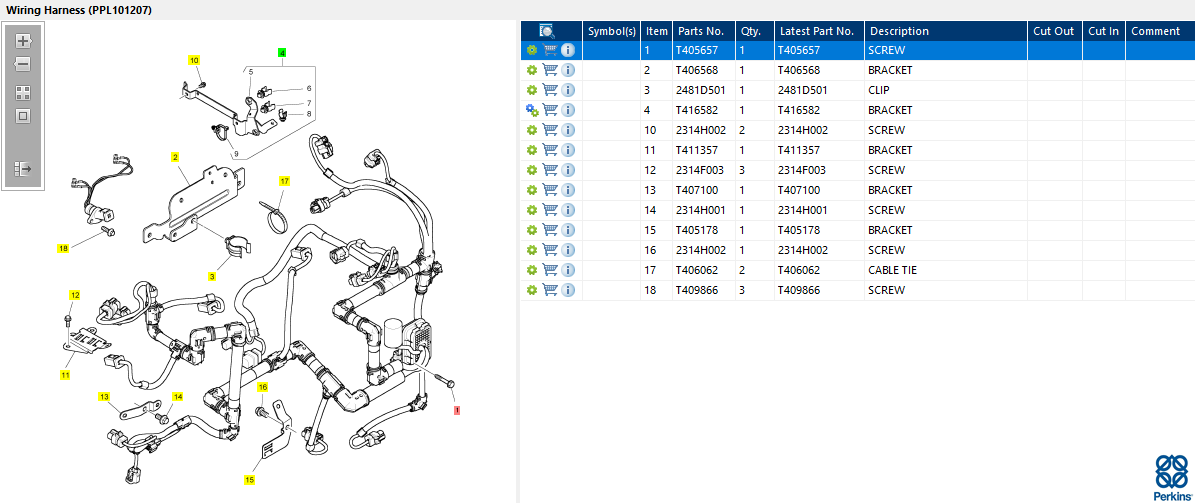This screenshot has height=503, width=1195.
Task: Add T416582 BRACKET to cart
Action: [549, 110]
